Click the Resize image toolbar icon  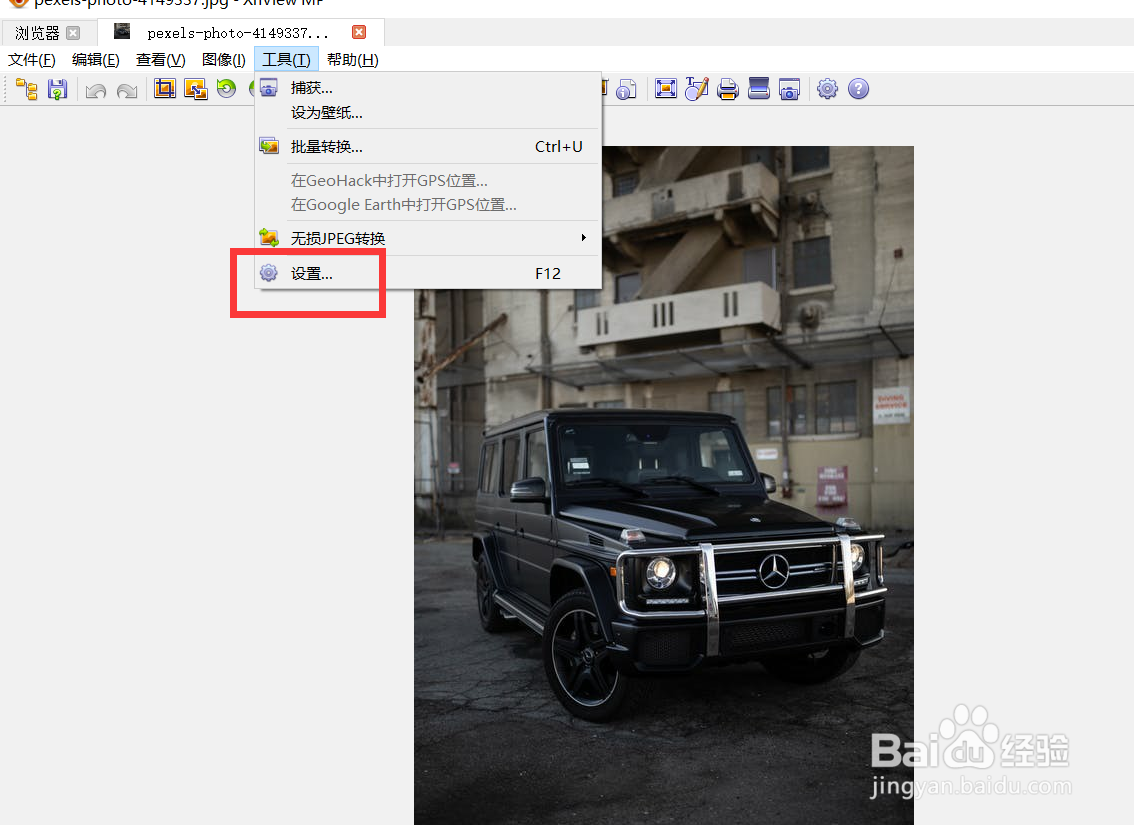(195, 89)
